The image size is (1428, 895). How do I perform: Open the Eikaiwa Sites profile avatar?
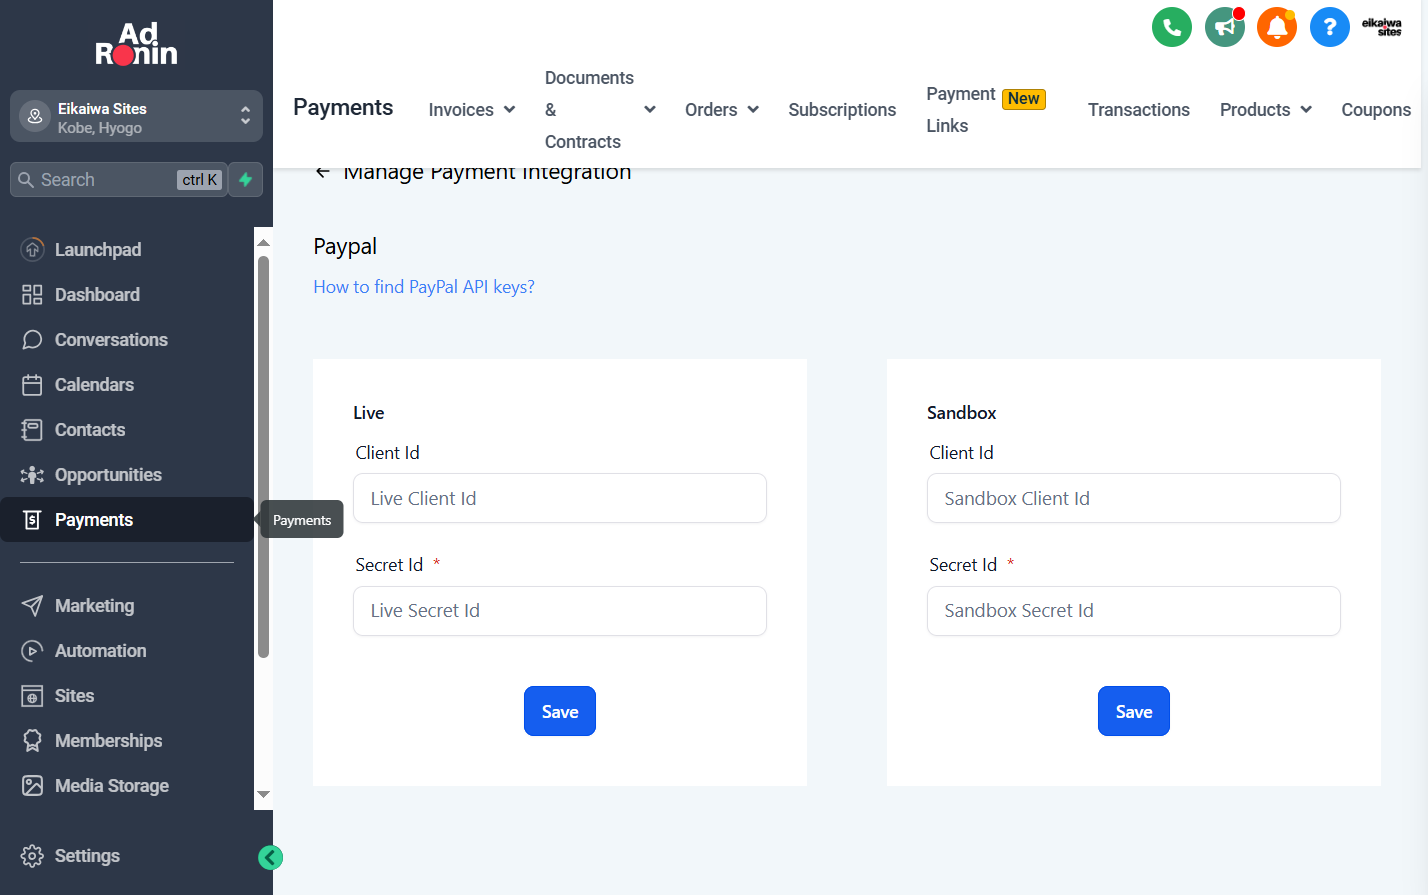click(1382, 27)
